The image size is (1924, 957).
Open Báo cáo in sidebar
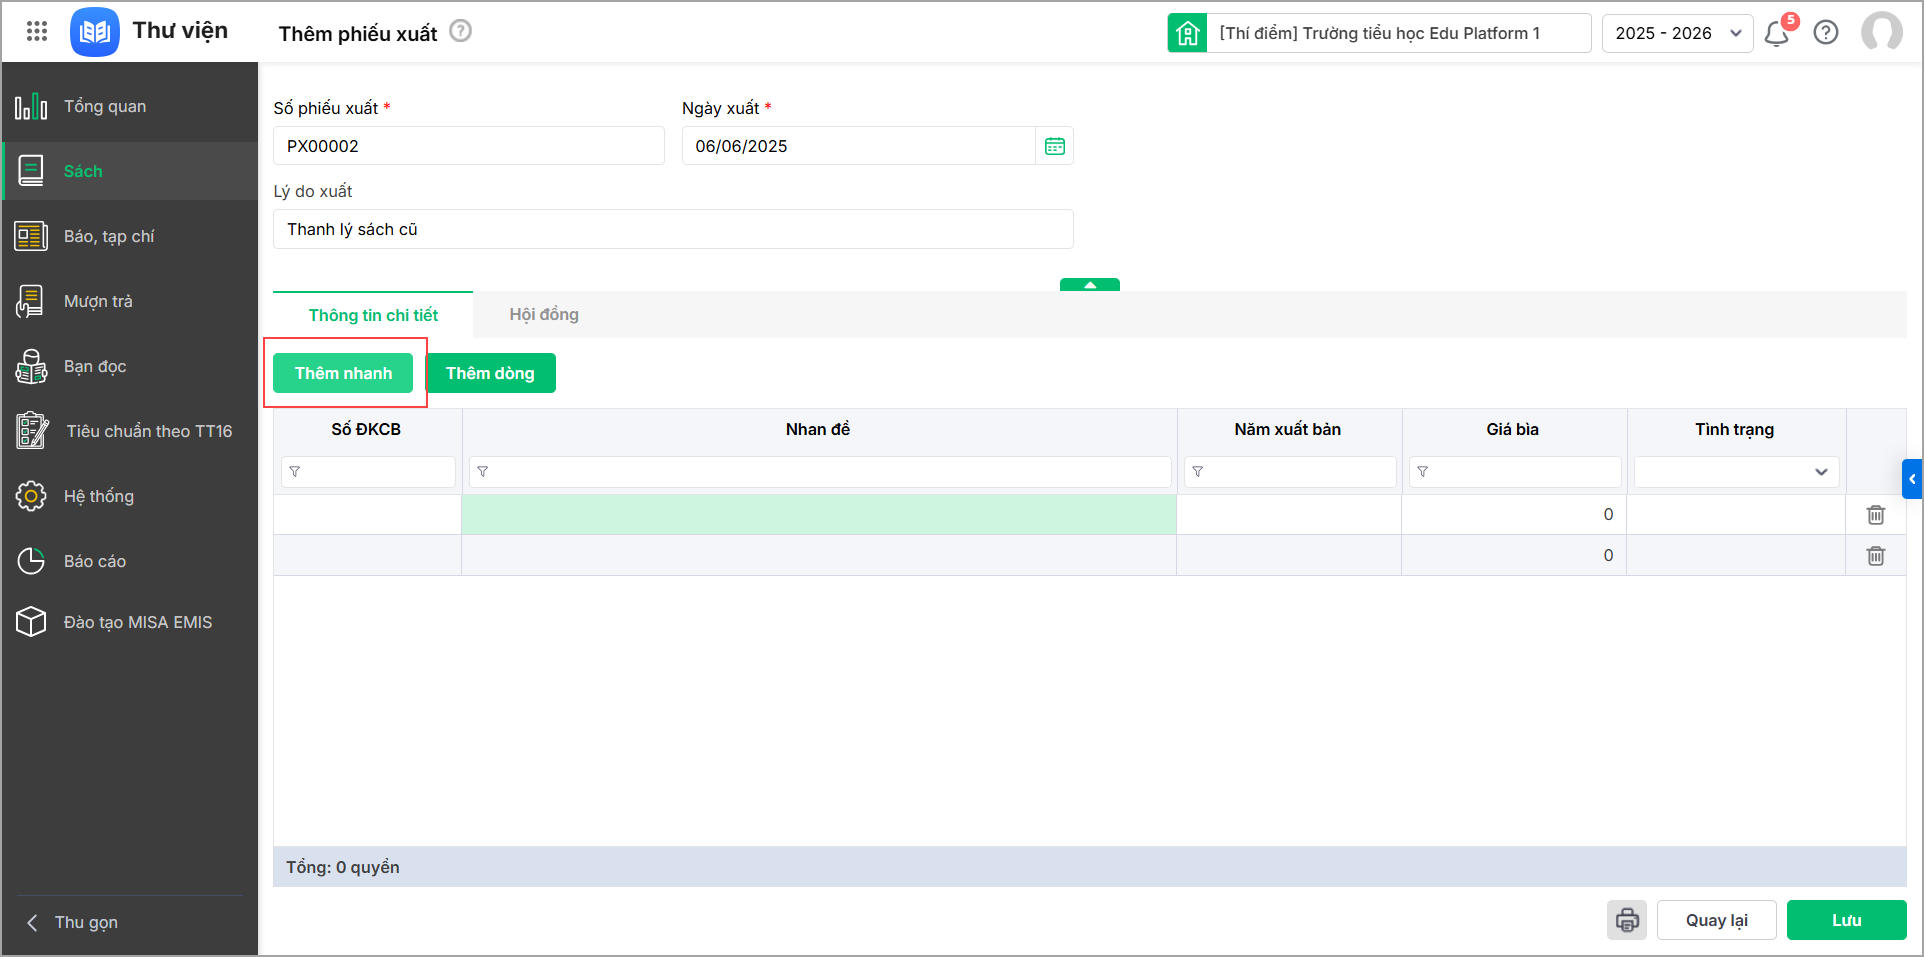pos(130,561)
